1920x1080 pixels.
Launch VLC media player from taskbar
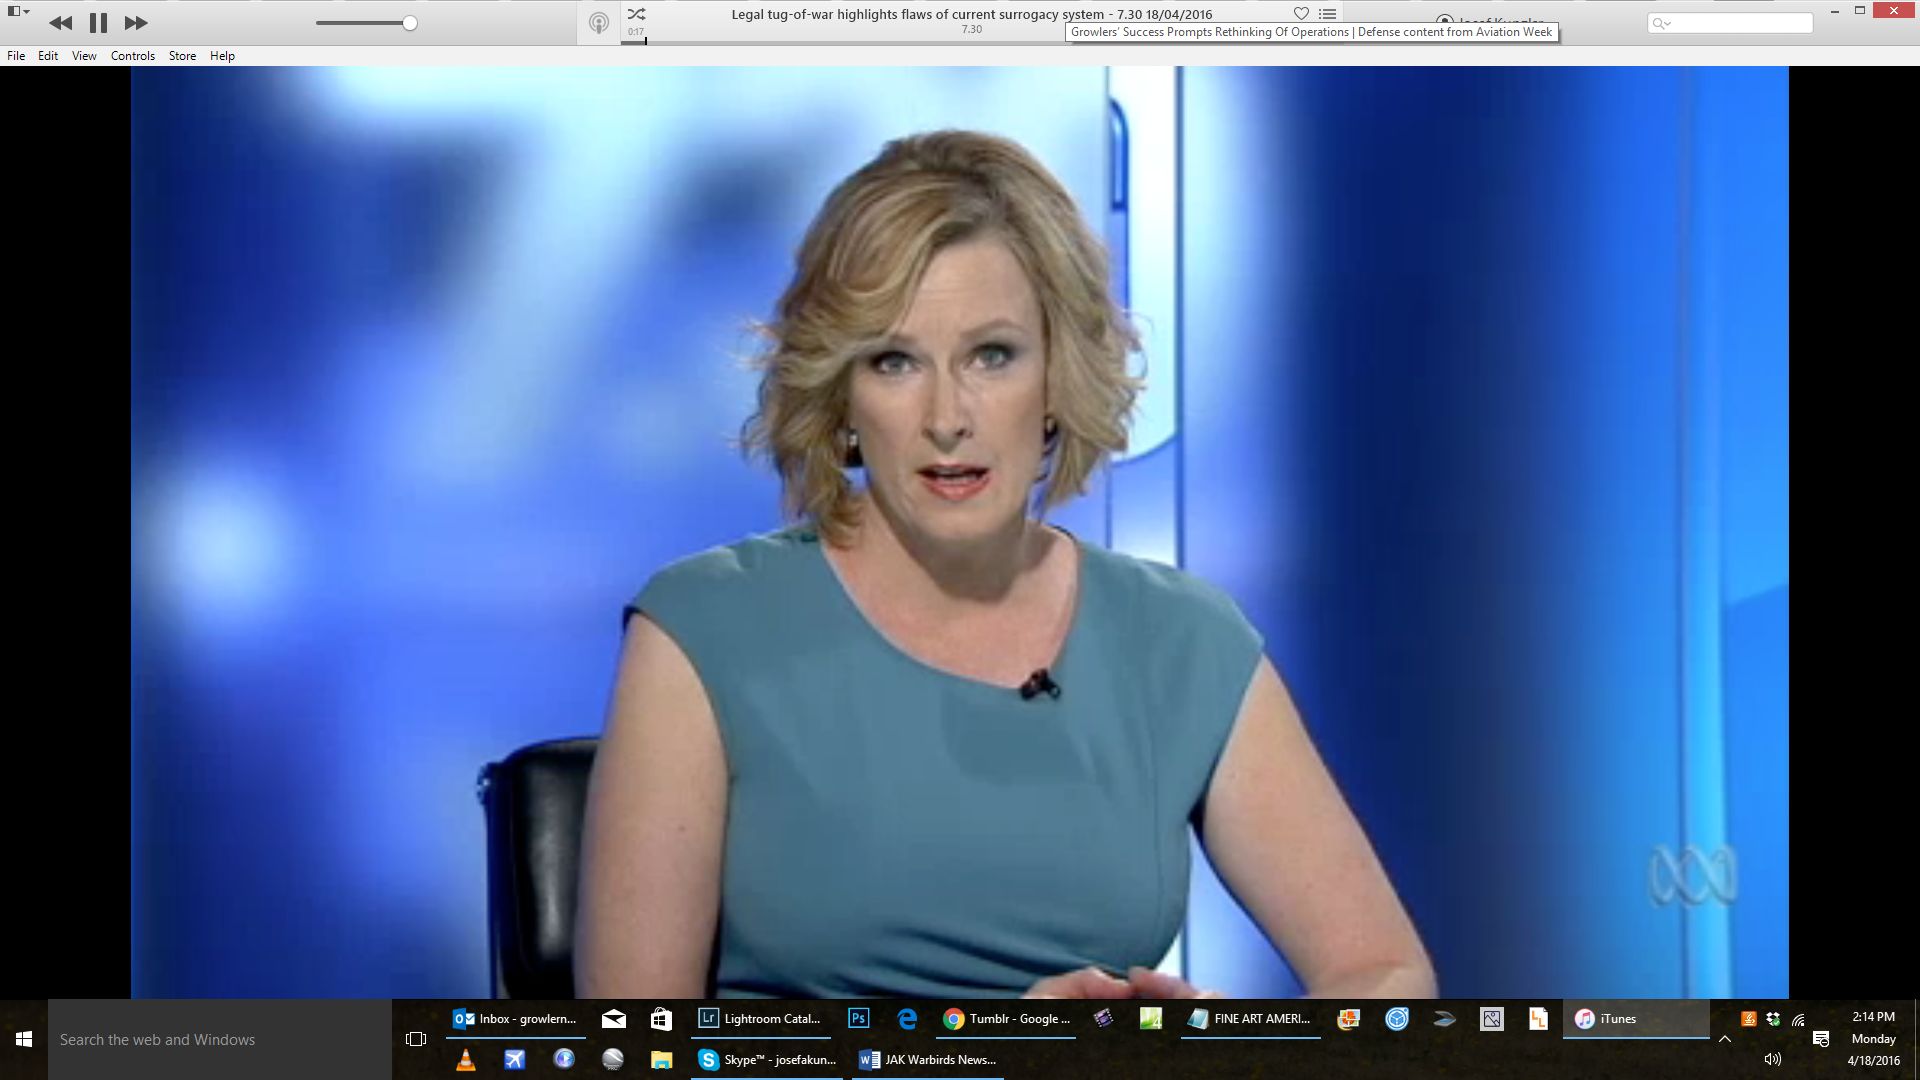coord(465,1060)
